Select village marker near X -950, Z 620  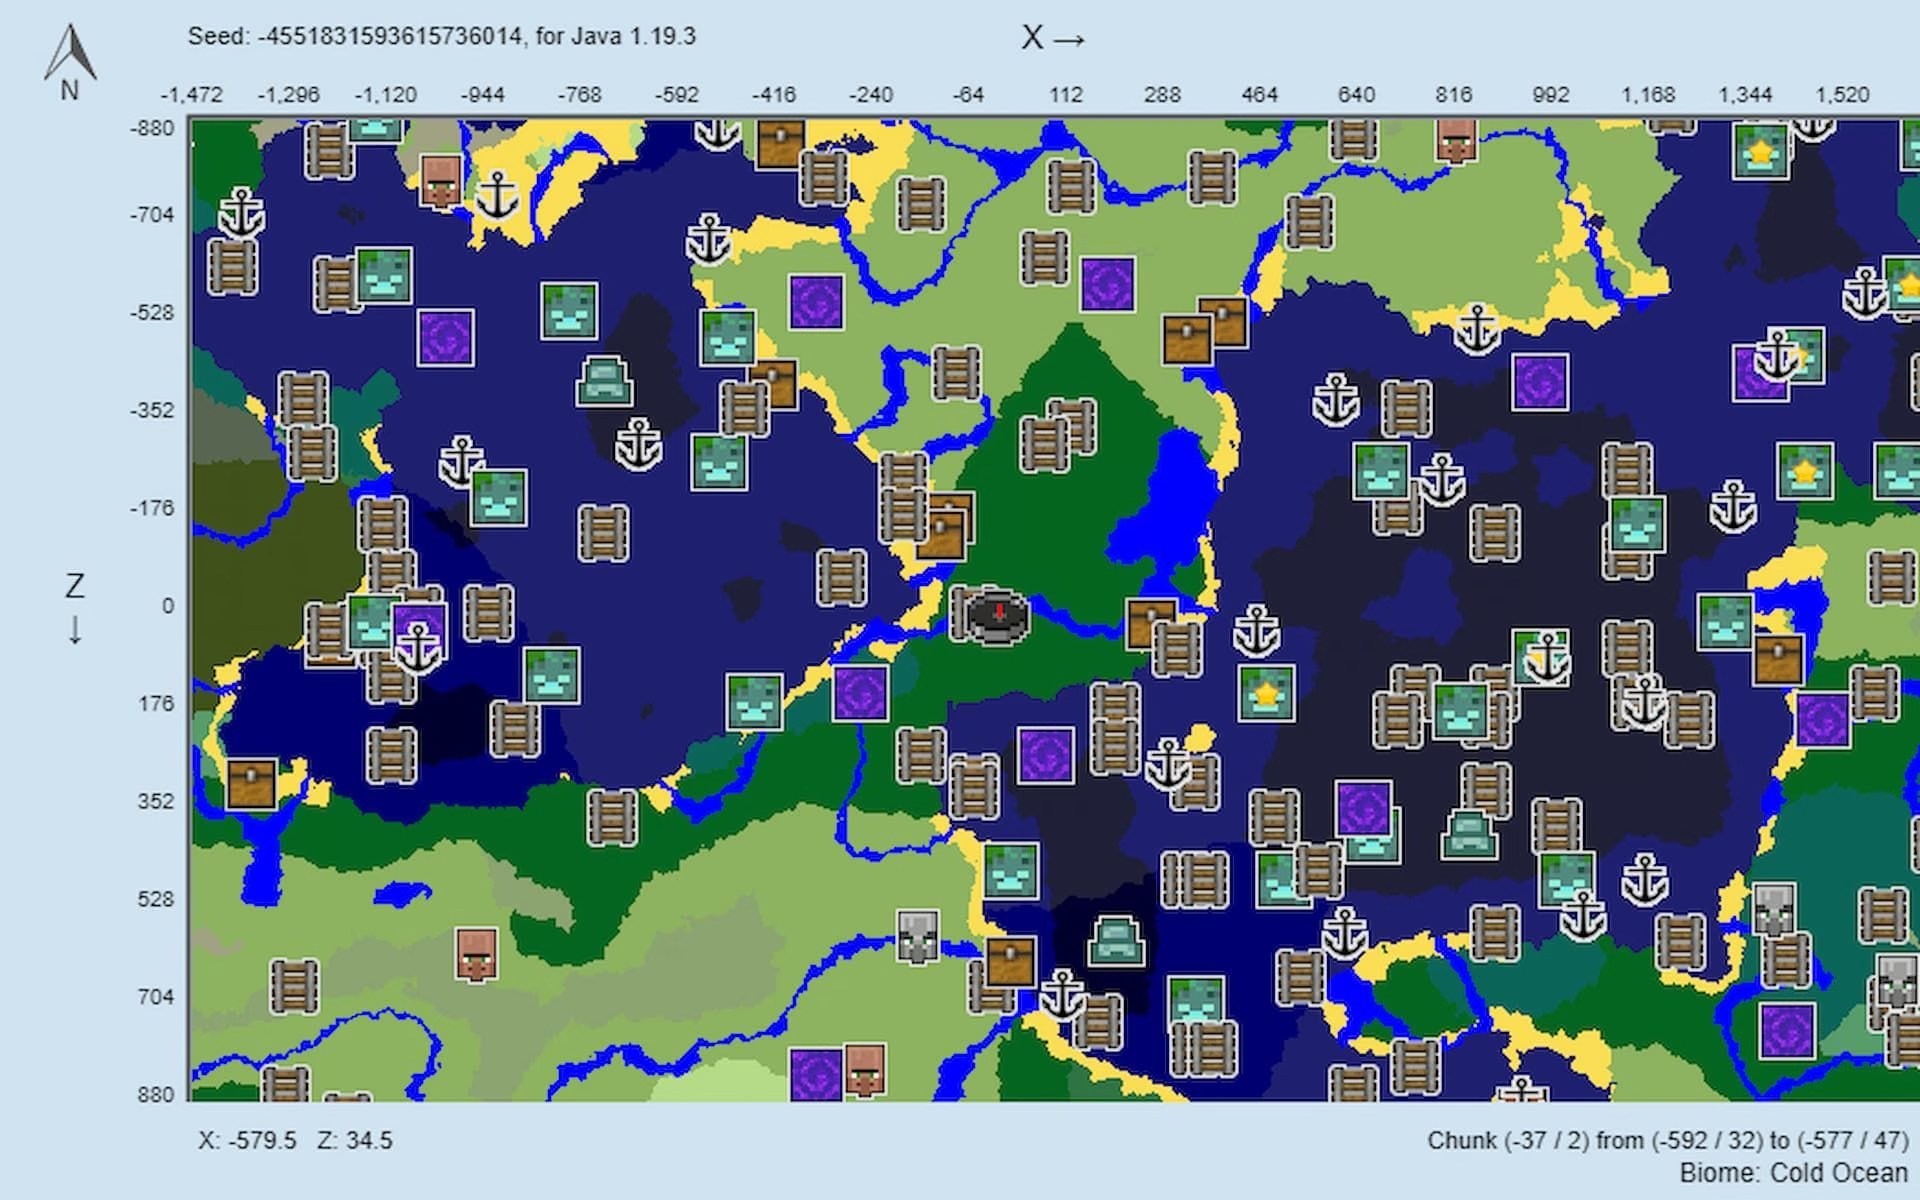point(477,954)
